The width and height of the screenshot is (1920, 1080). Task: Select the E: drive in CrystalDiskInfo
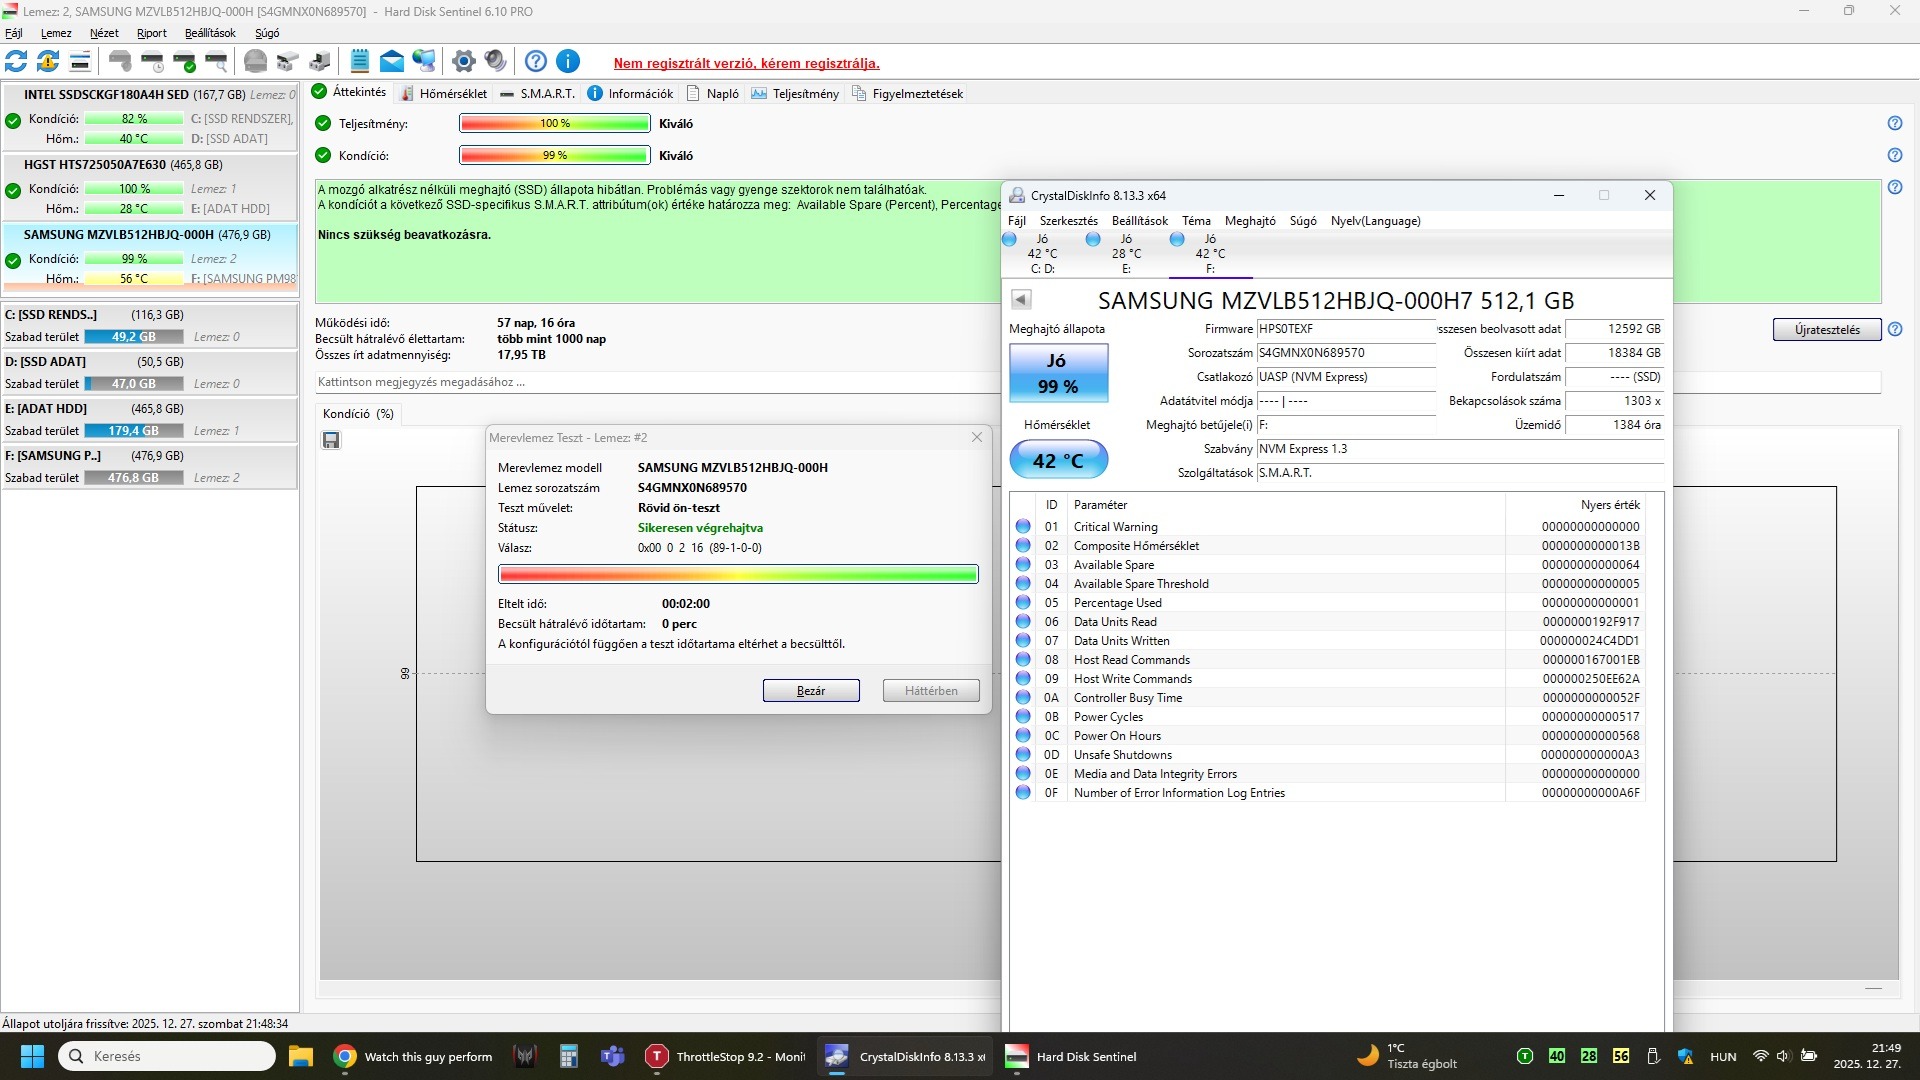[1125, 253]
